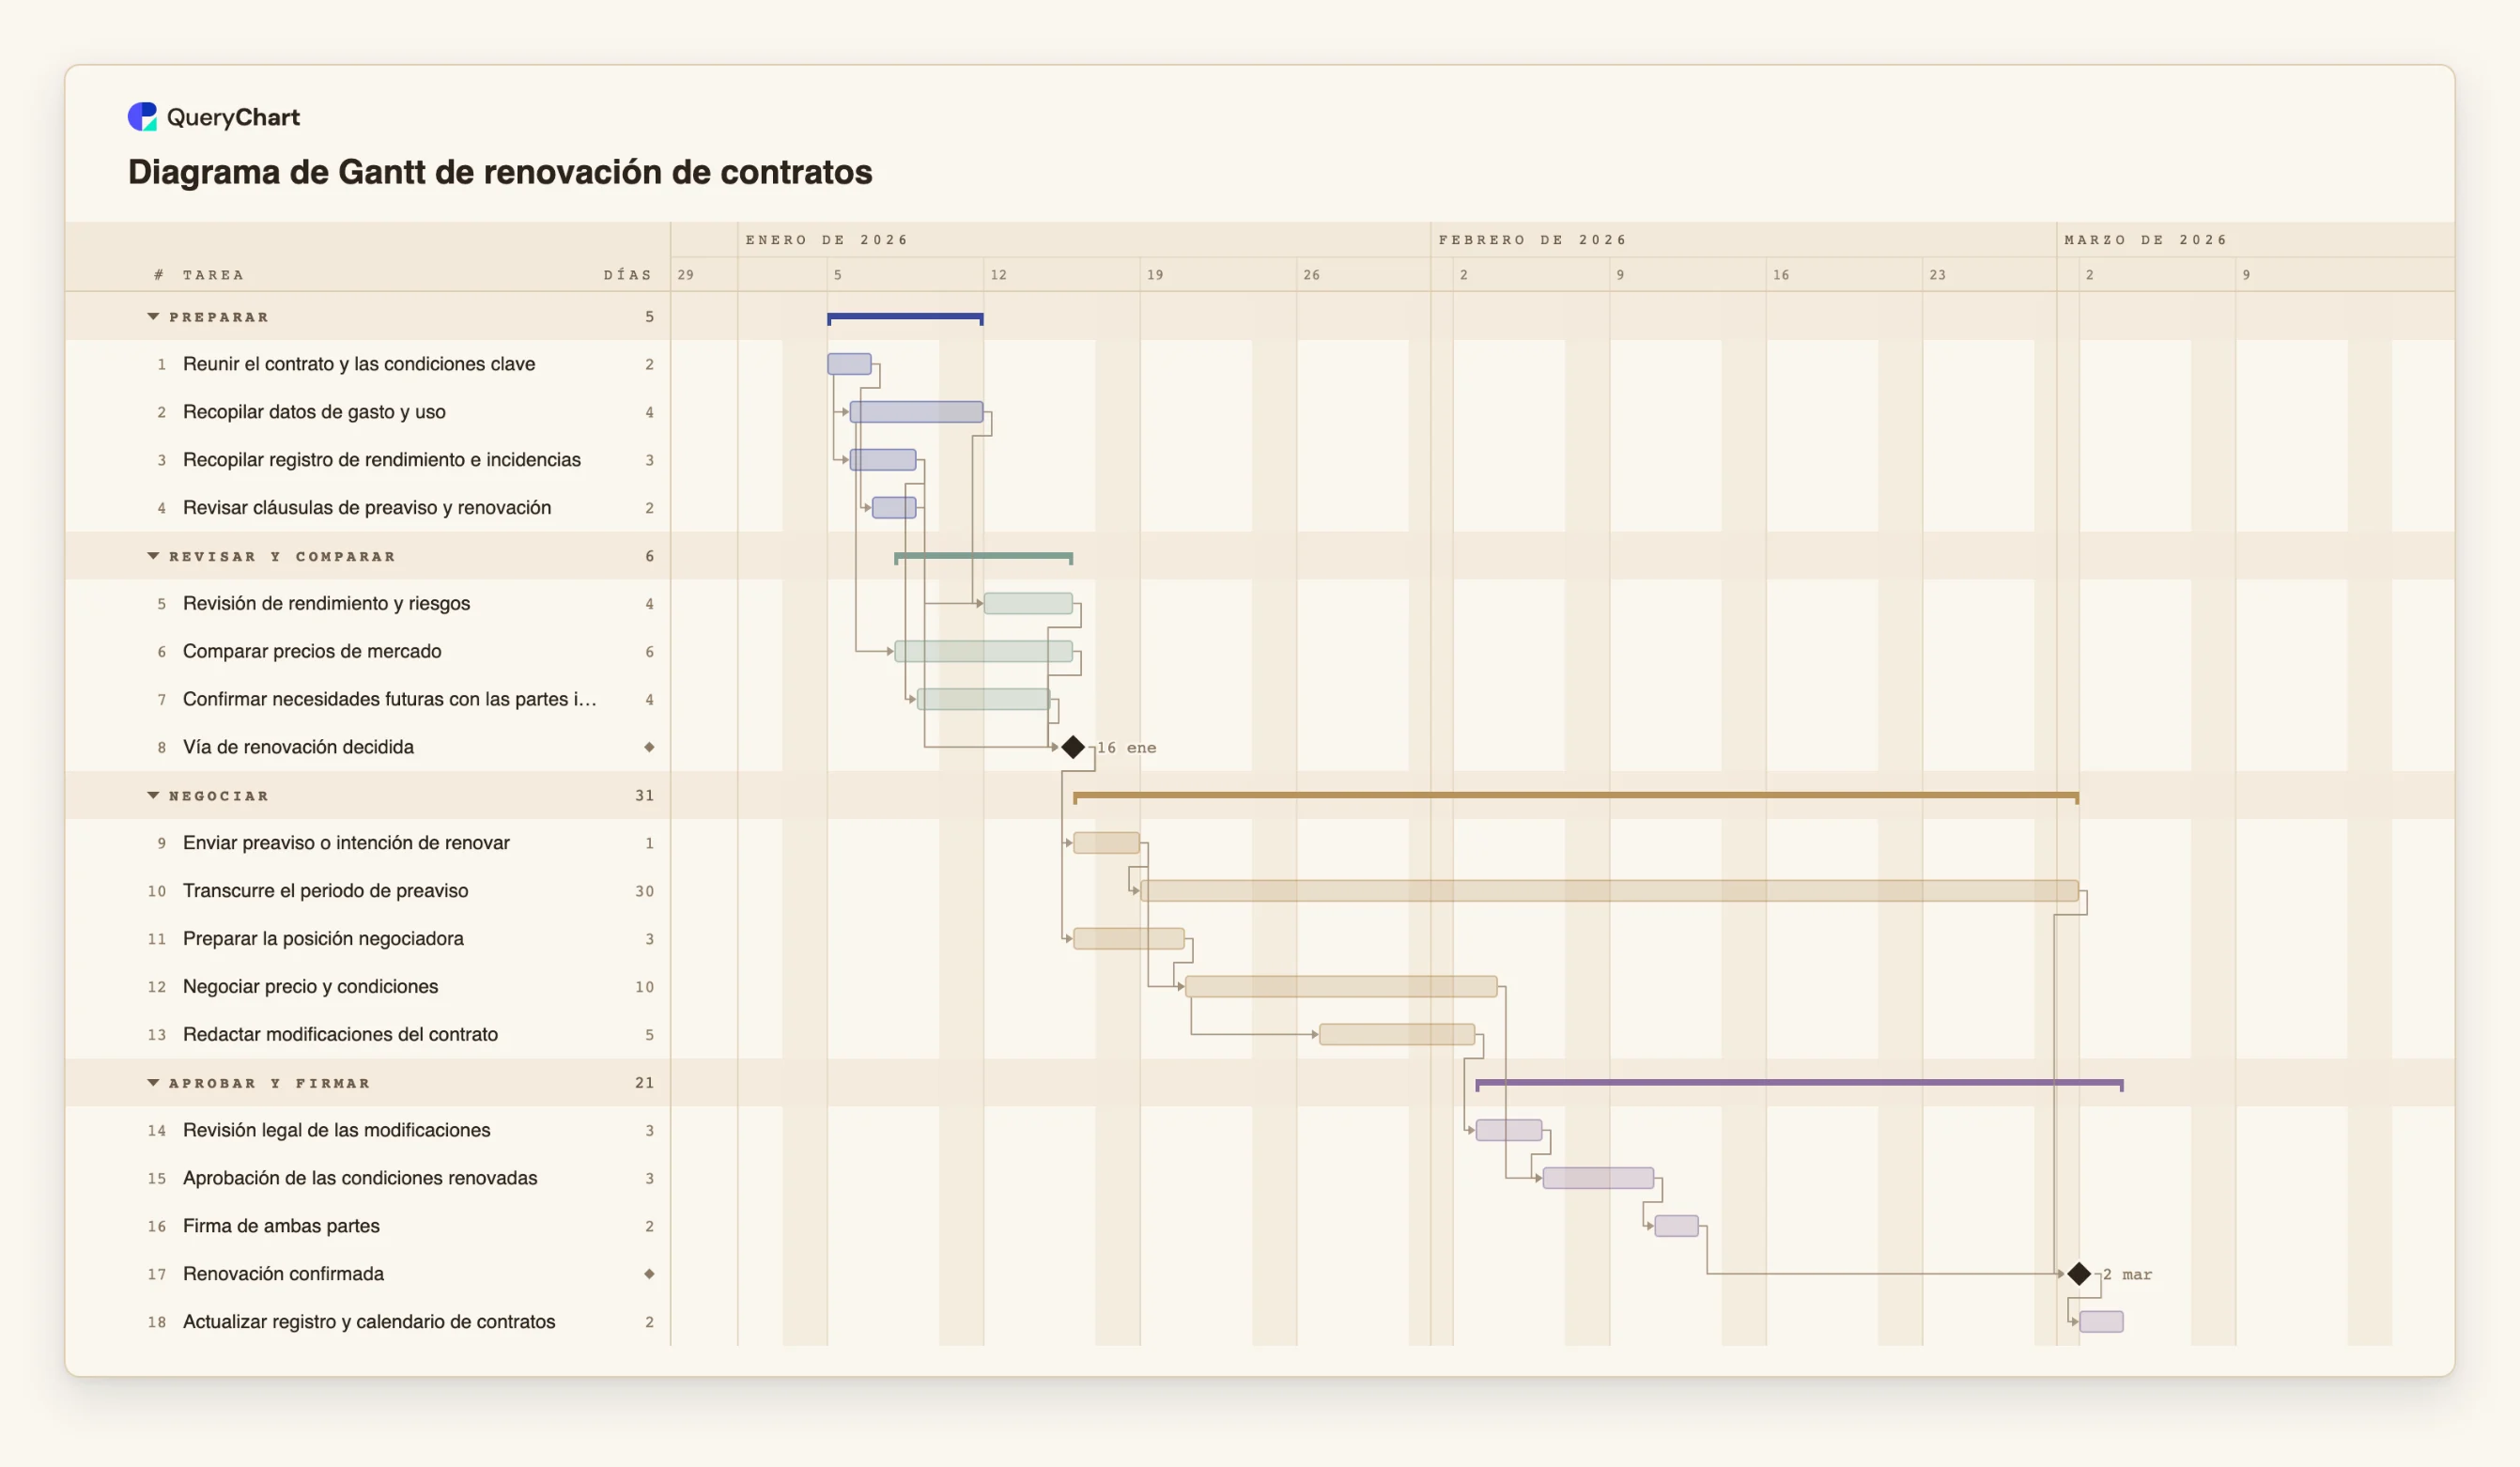Click the bar for Comparar precios de mercado
This screenshot has width=2520, height=1467.
point(983,652)
